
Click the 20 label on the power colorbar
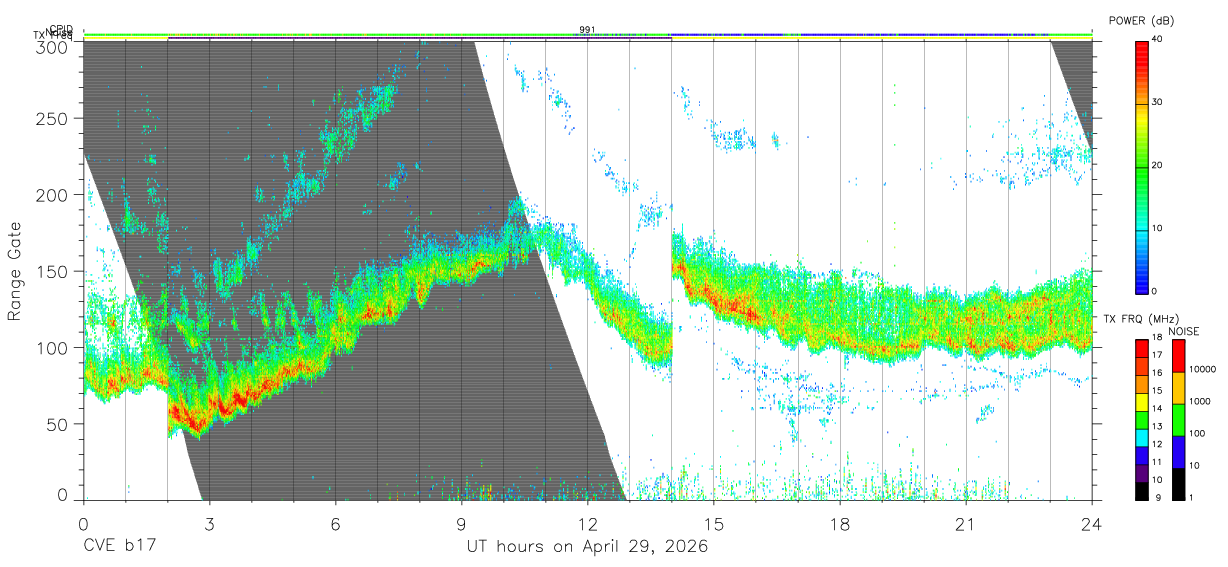click(1157, 165)
